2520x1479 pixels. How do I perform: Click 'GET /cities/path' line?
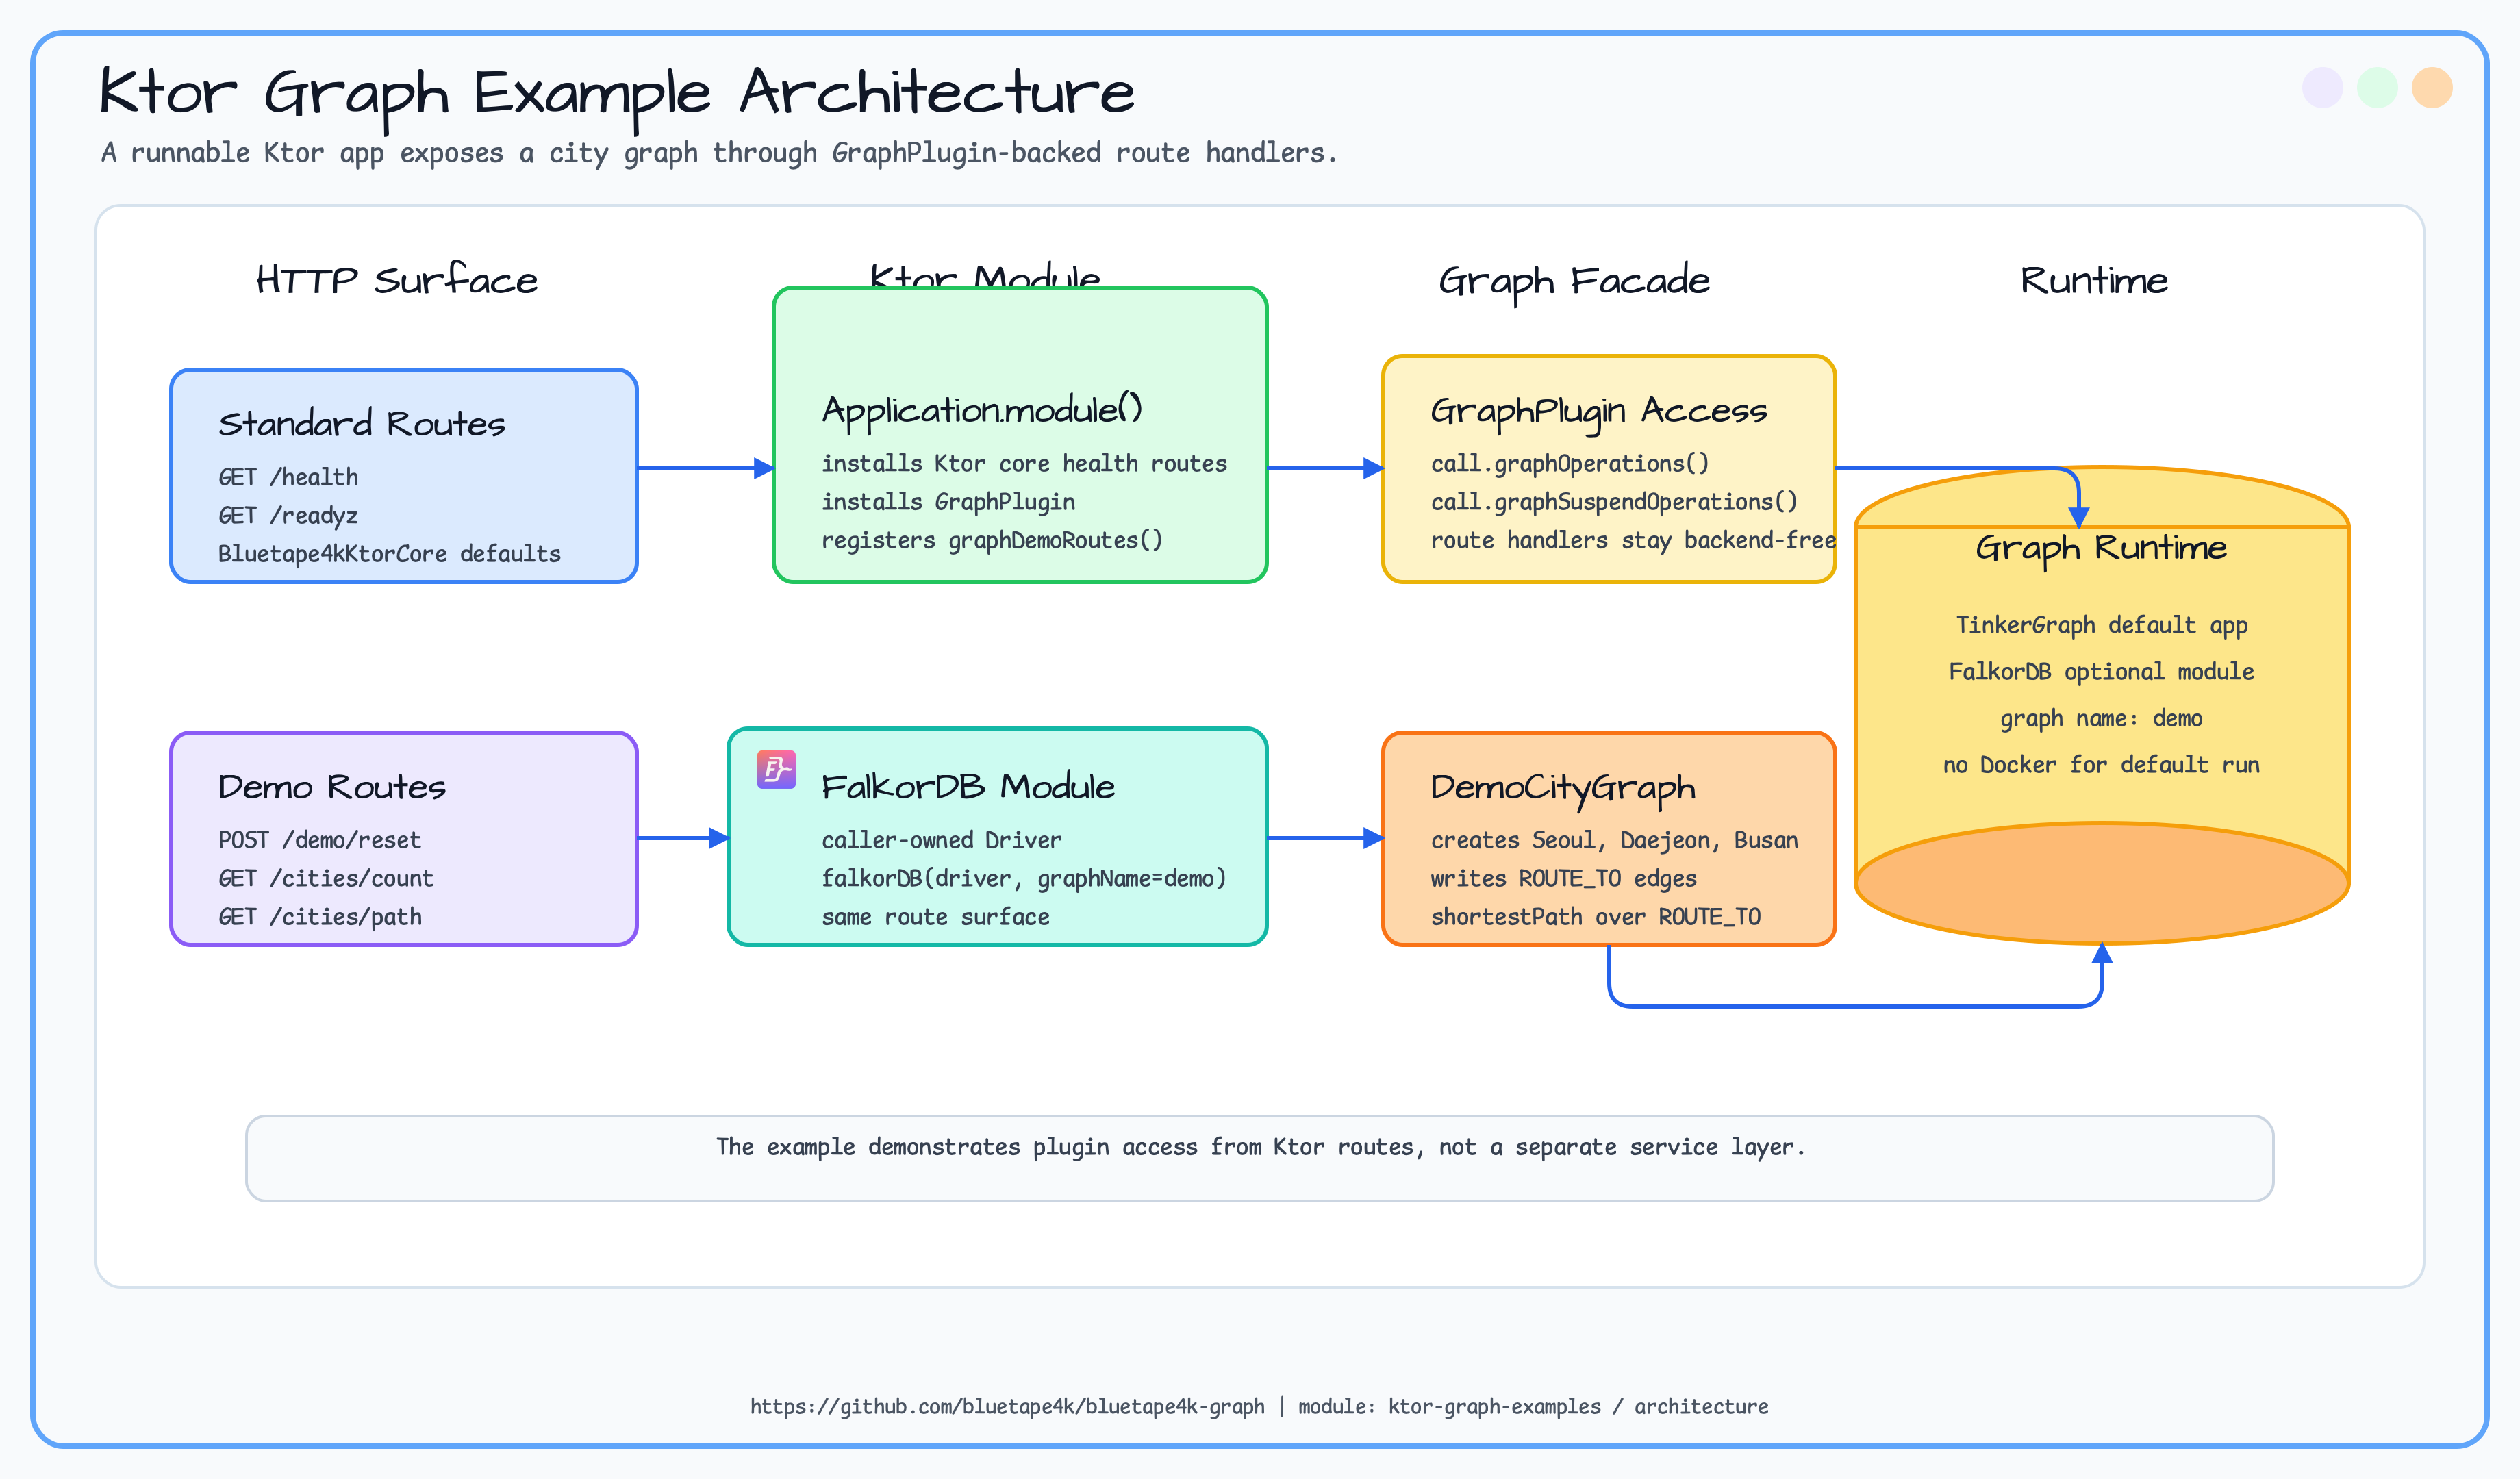pos(320,916)
